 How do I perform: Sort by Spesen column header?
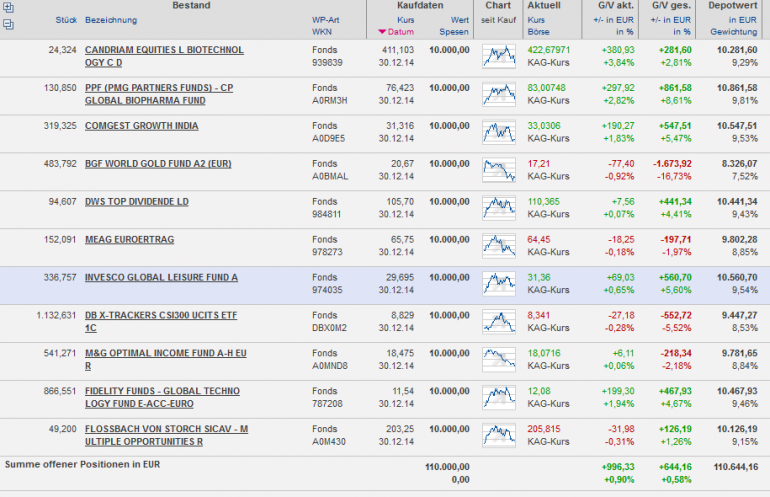click(454, 32)
